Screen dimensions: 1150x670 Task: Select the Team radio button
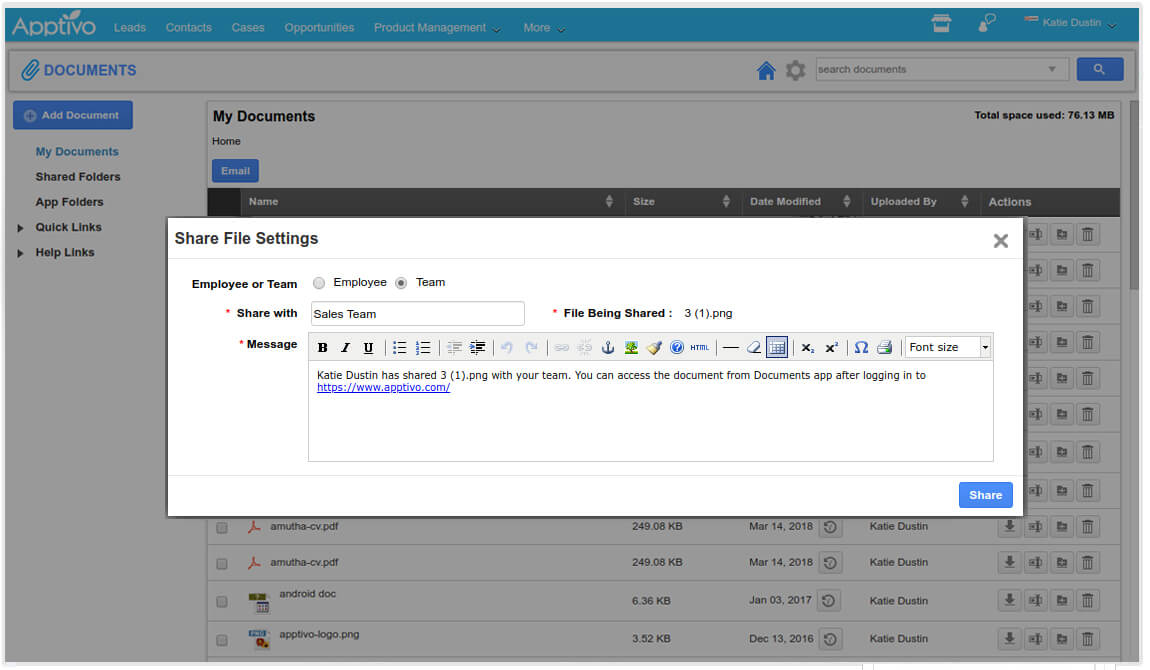pos(401,283)
